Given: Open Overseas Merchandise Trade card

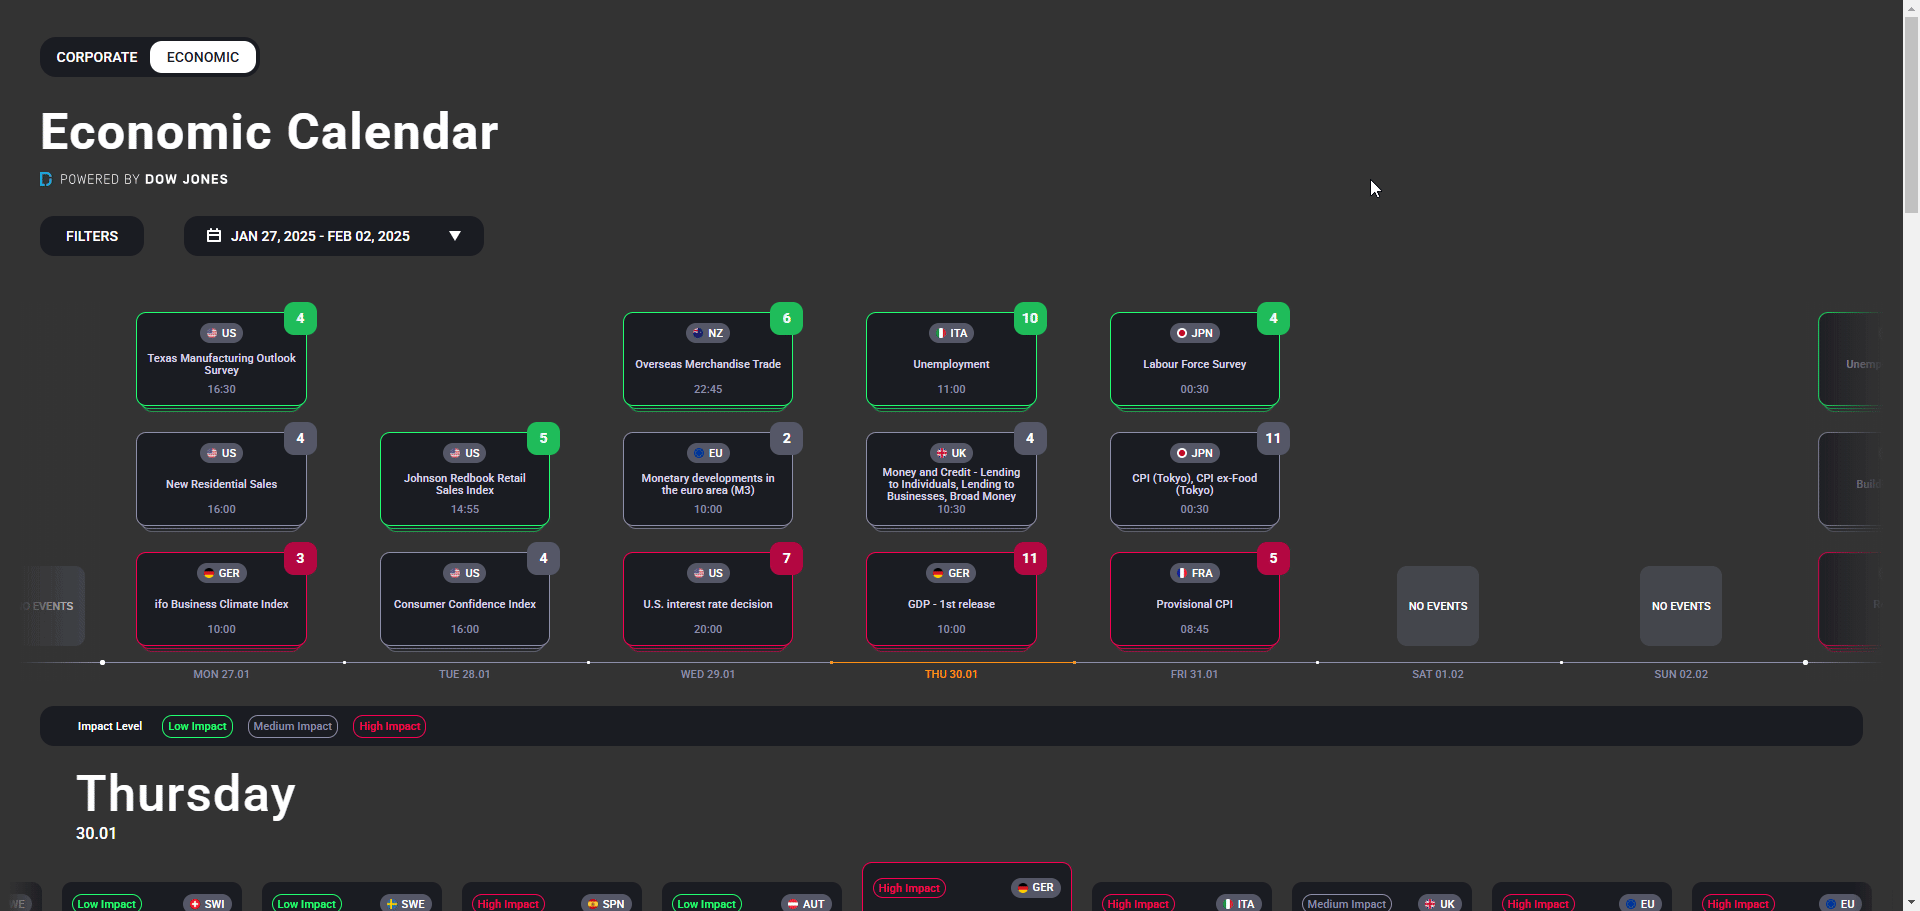Looking at the screenshot, I should click(708, 360).
